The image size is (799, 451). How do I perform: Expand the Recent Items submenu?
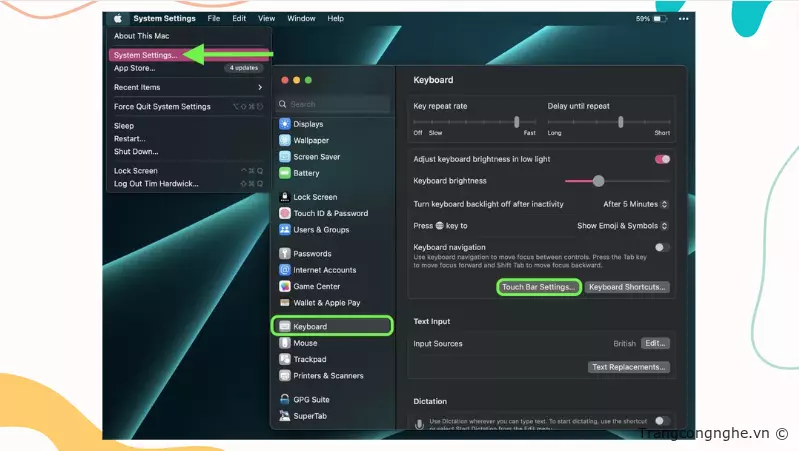pyautogui.click(x=188, y=87)
